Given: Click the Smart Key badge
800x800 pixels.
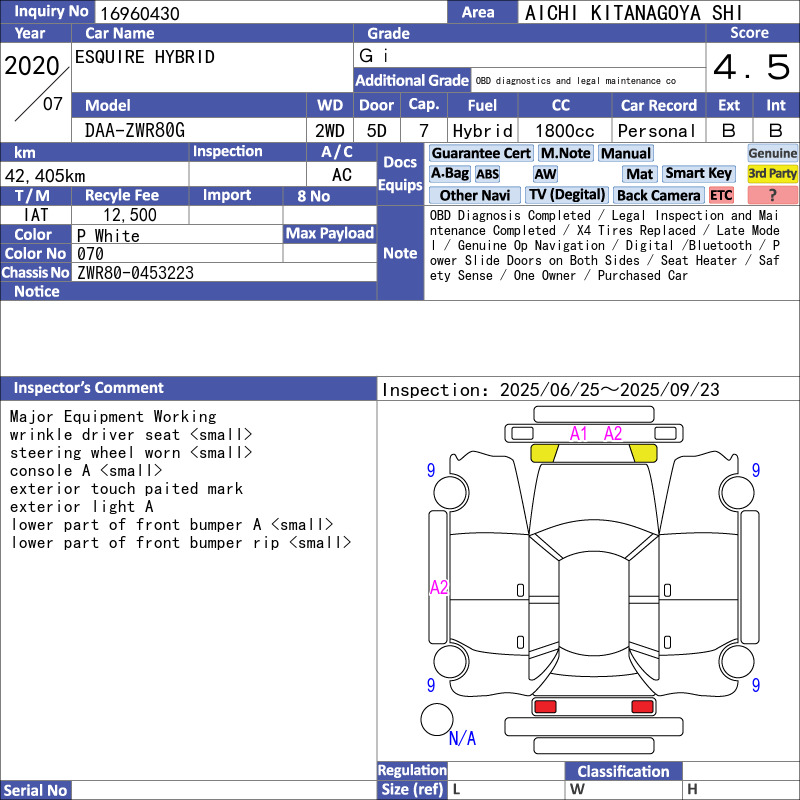Looking at the screenshot, I should click(x=699, y=174).
